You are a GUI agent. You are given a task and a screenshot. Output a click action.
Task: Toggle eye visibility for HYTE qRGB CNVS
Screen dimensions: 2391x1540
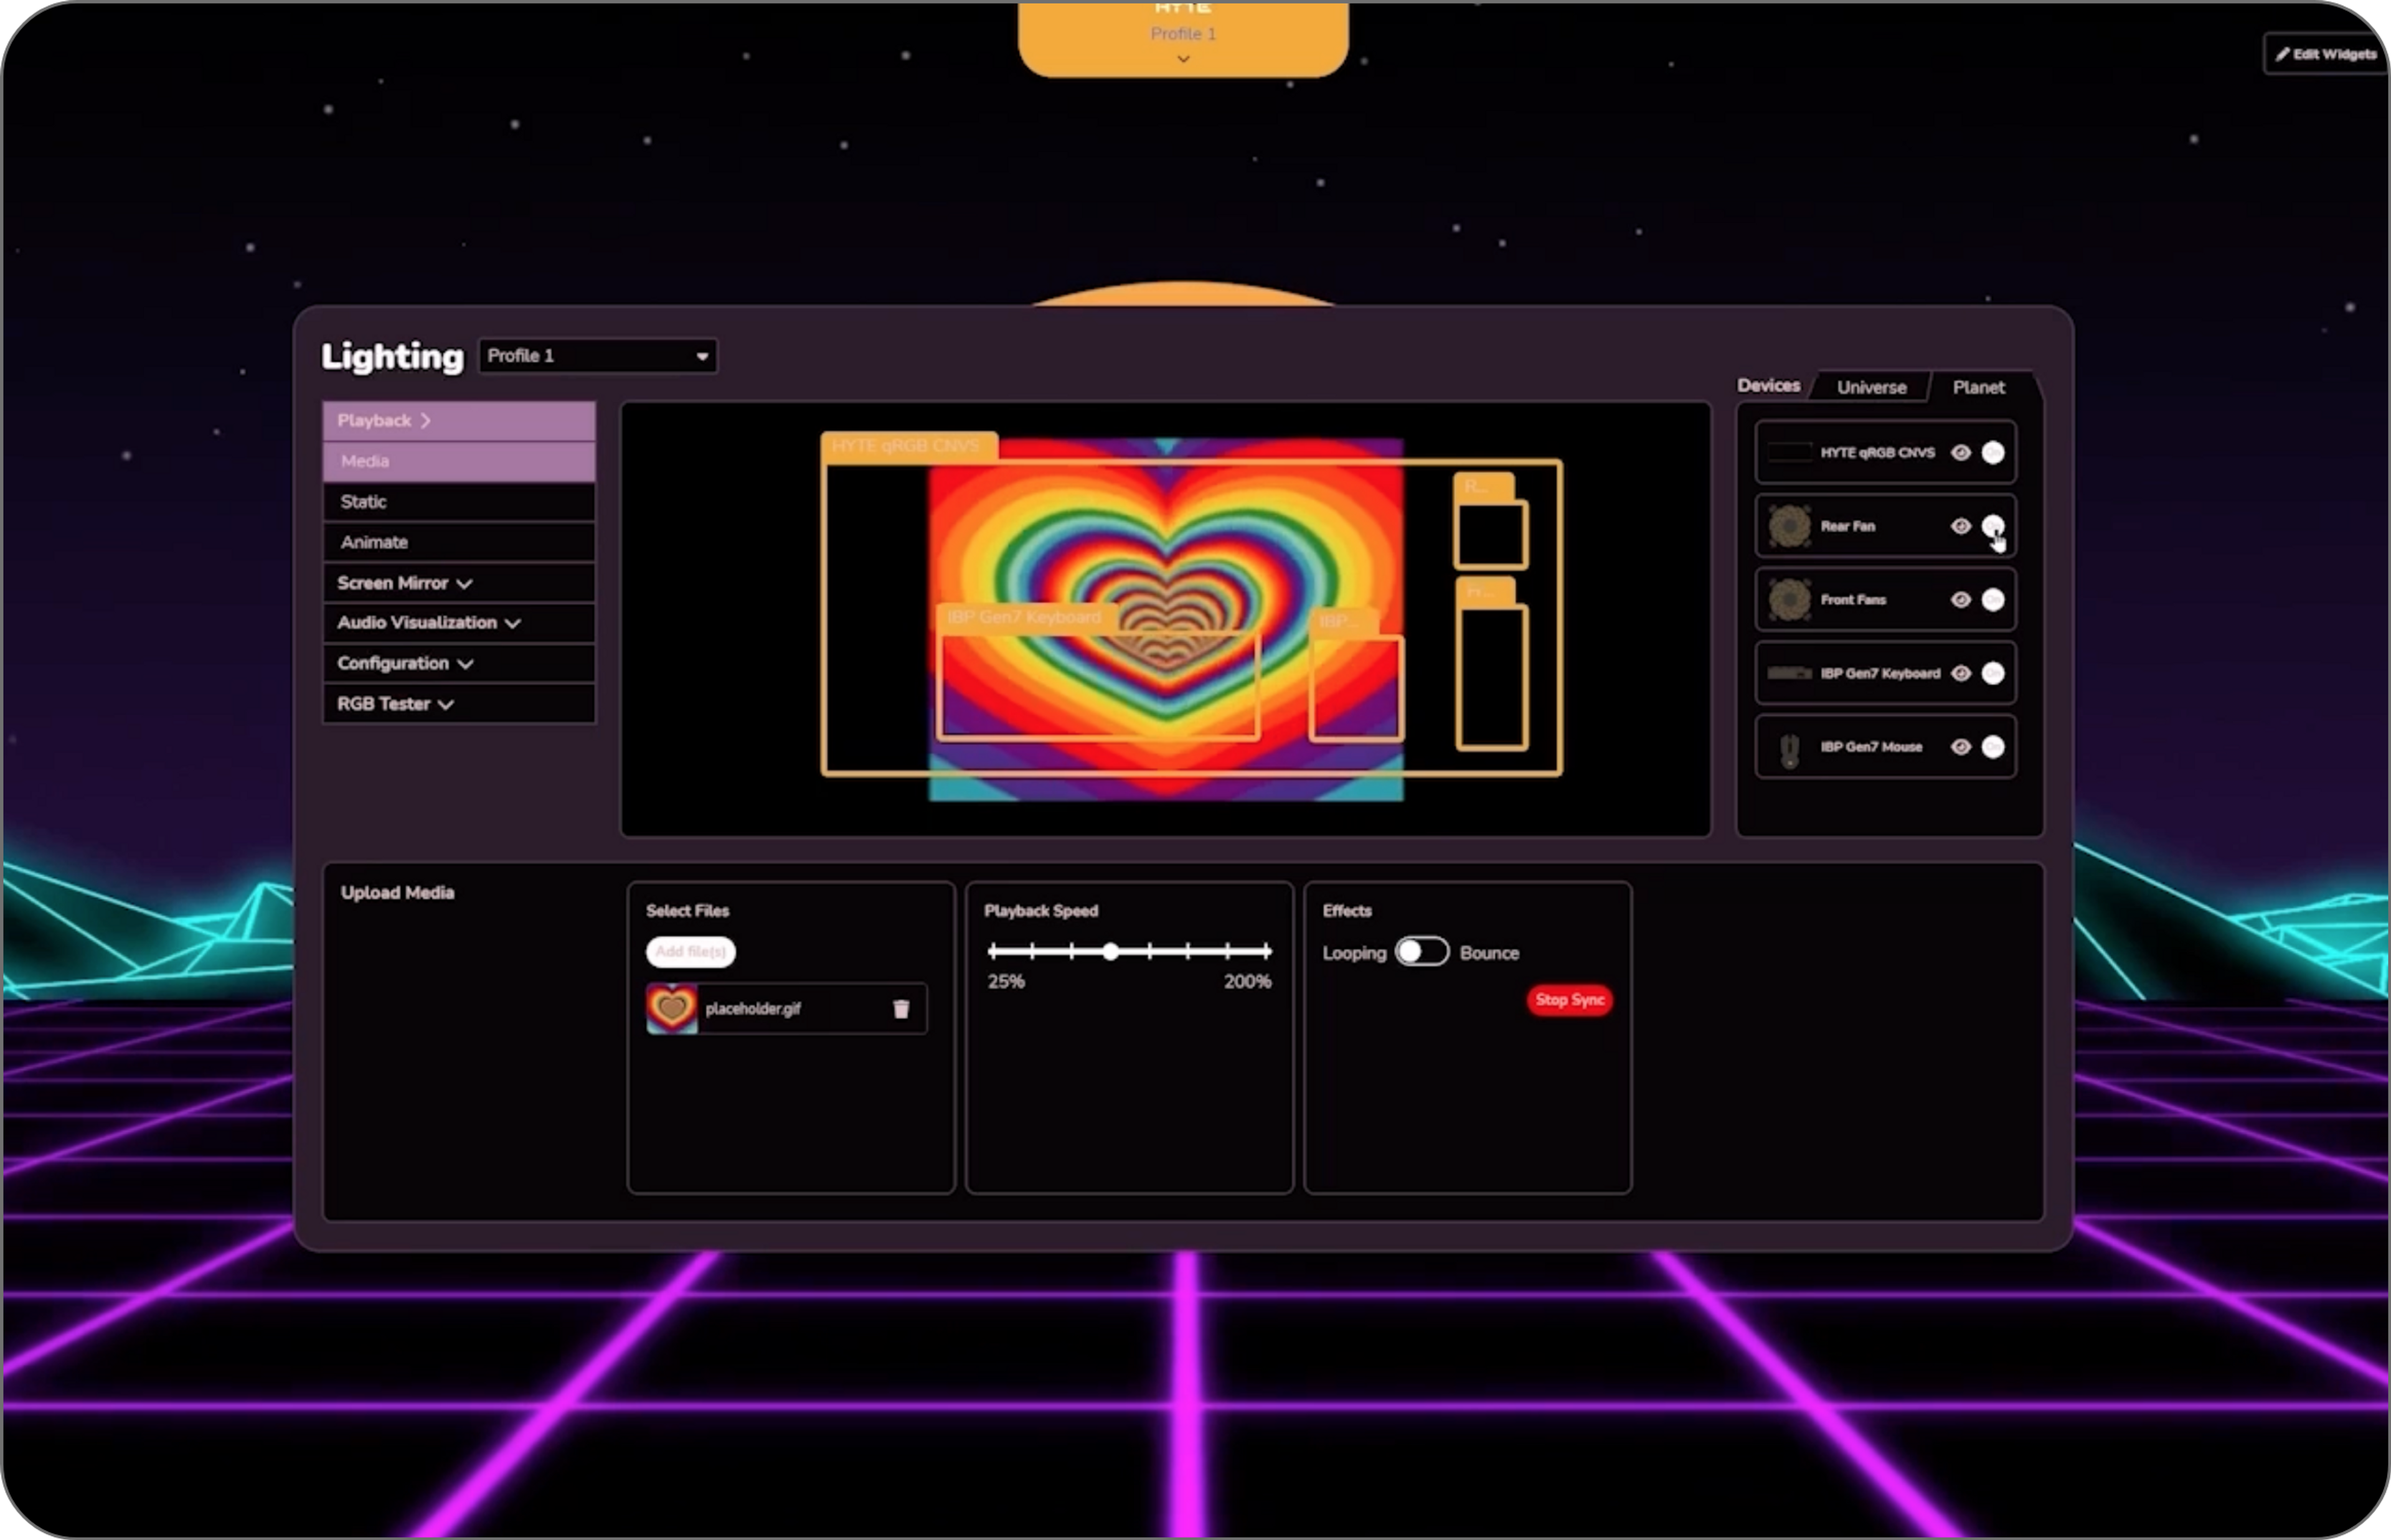pyautogui.click(x=1960, y=453)
